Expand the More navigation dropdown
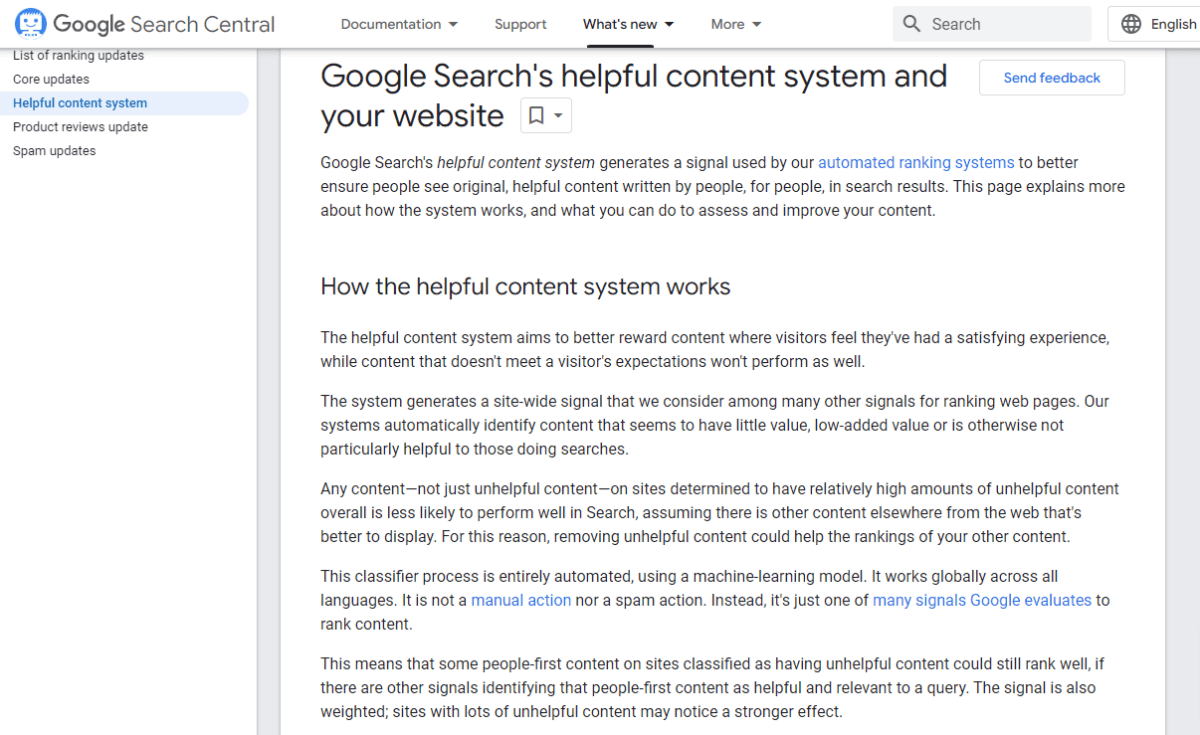The image size is (1200, 735). (736, 24)
